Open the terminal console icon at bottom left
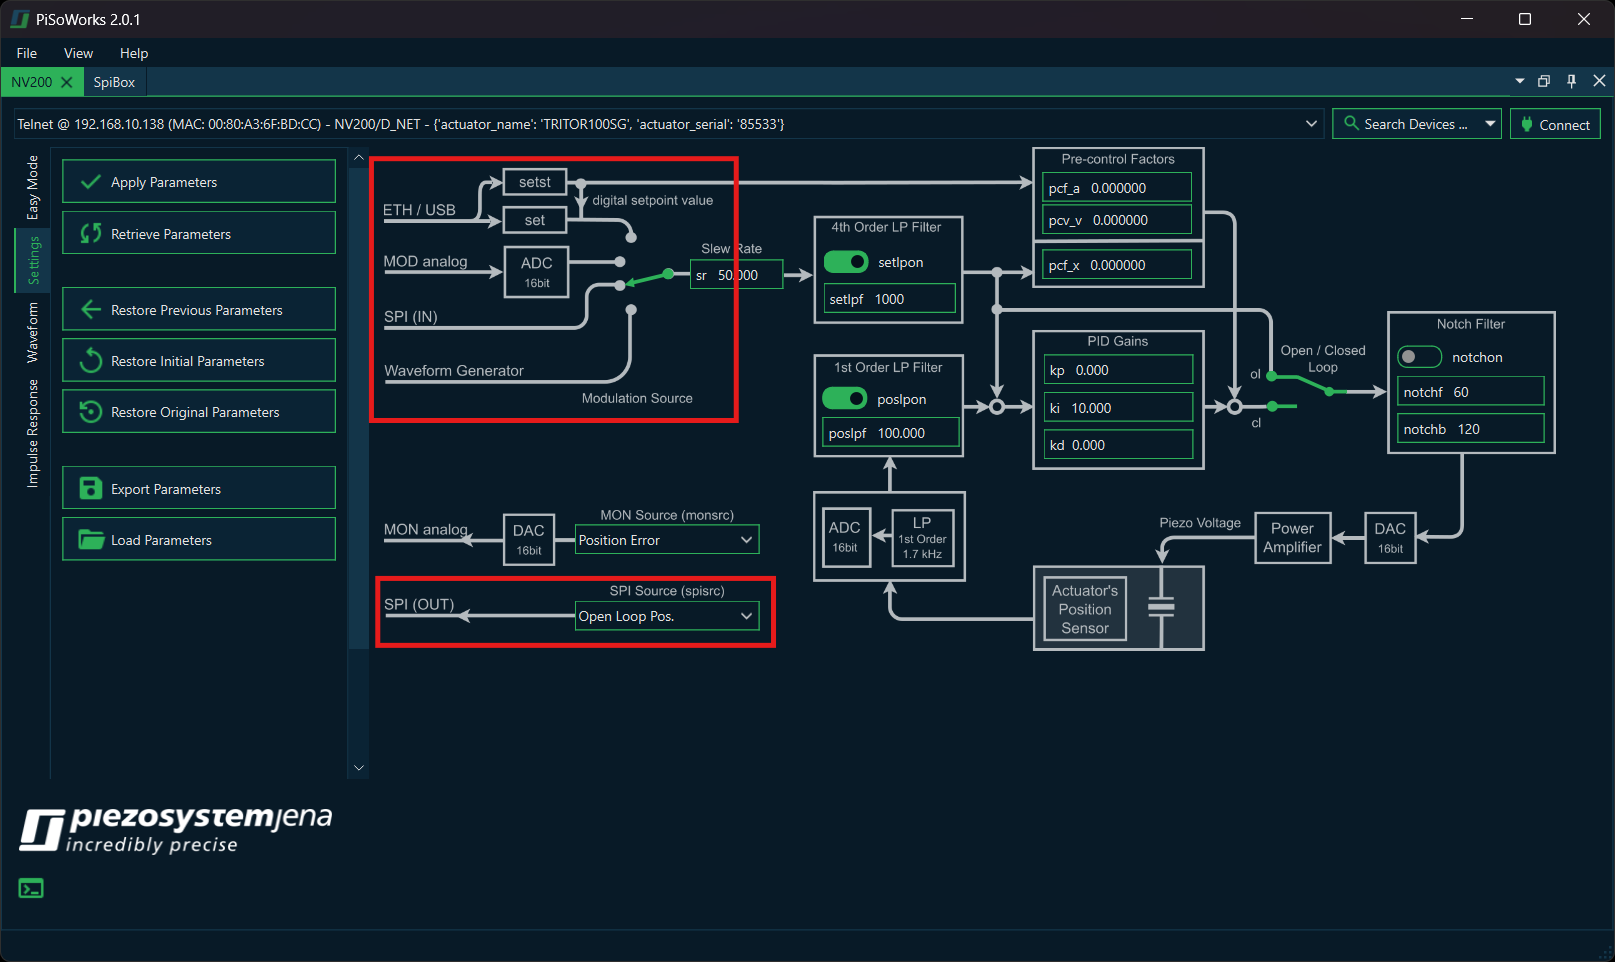The image size is (1615, 962). coord(31,887)
